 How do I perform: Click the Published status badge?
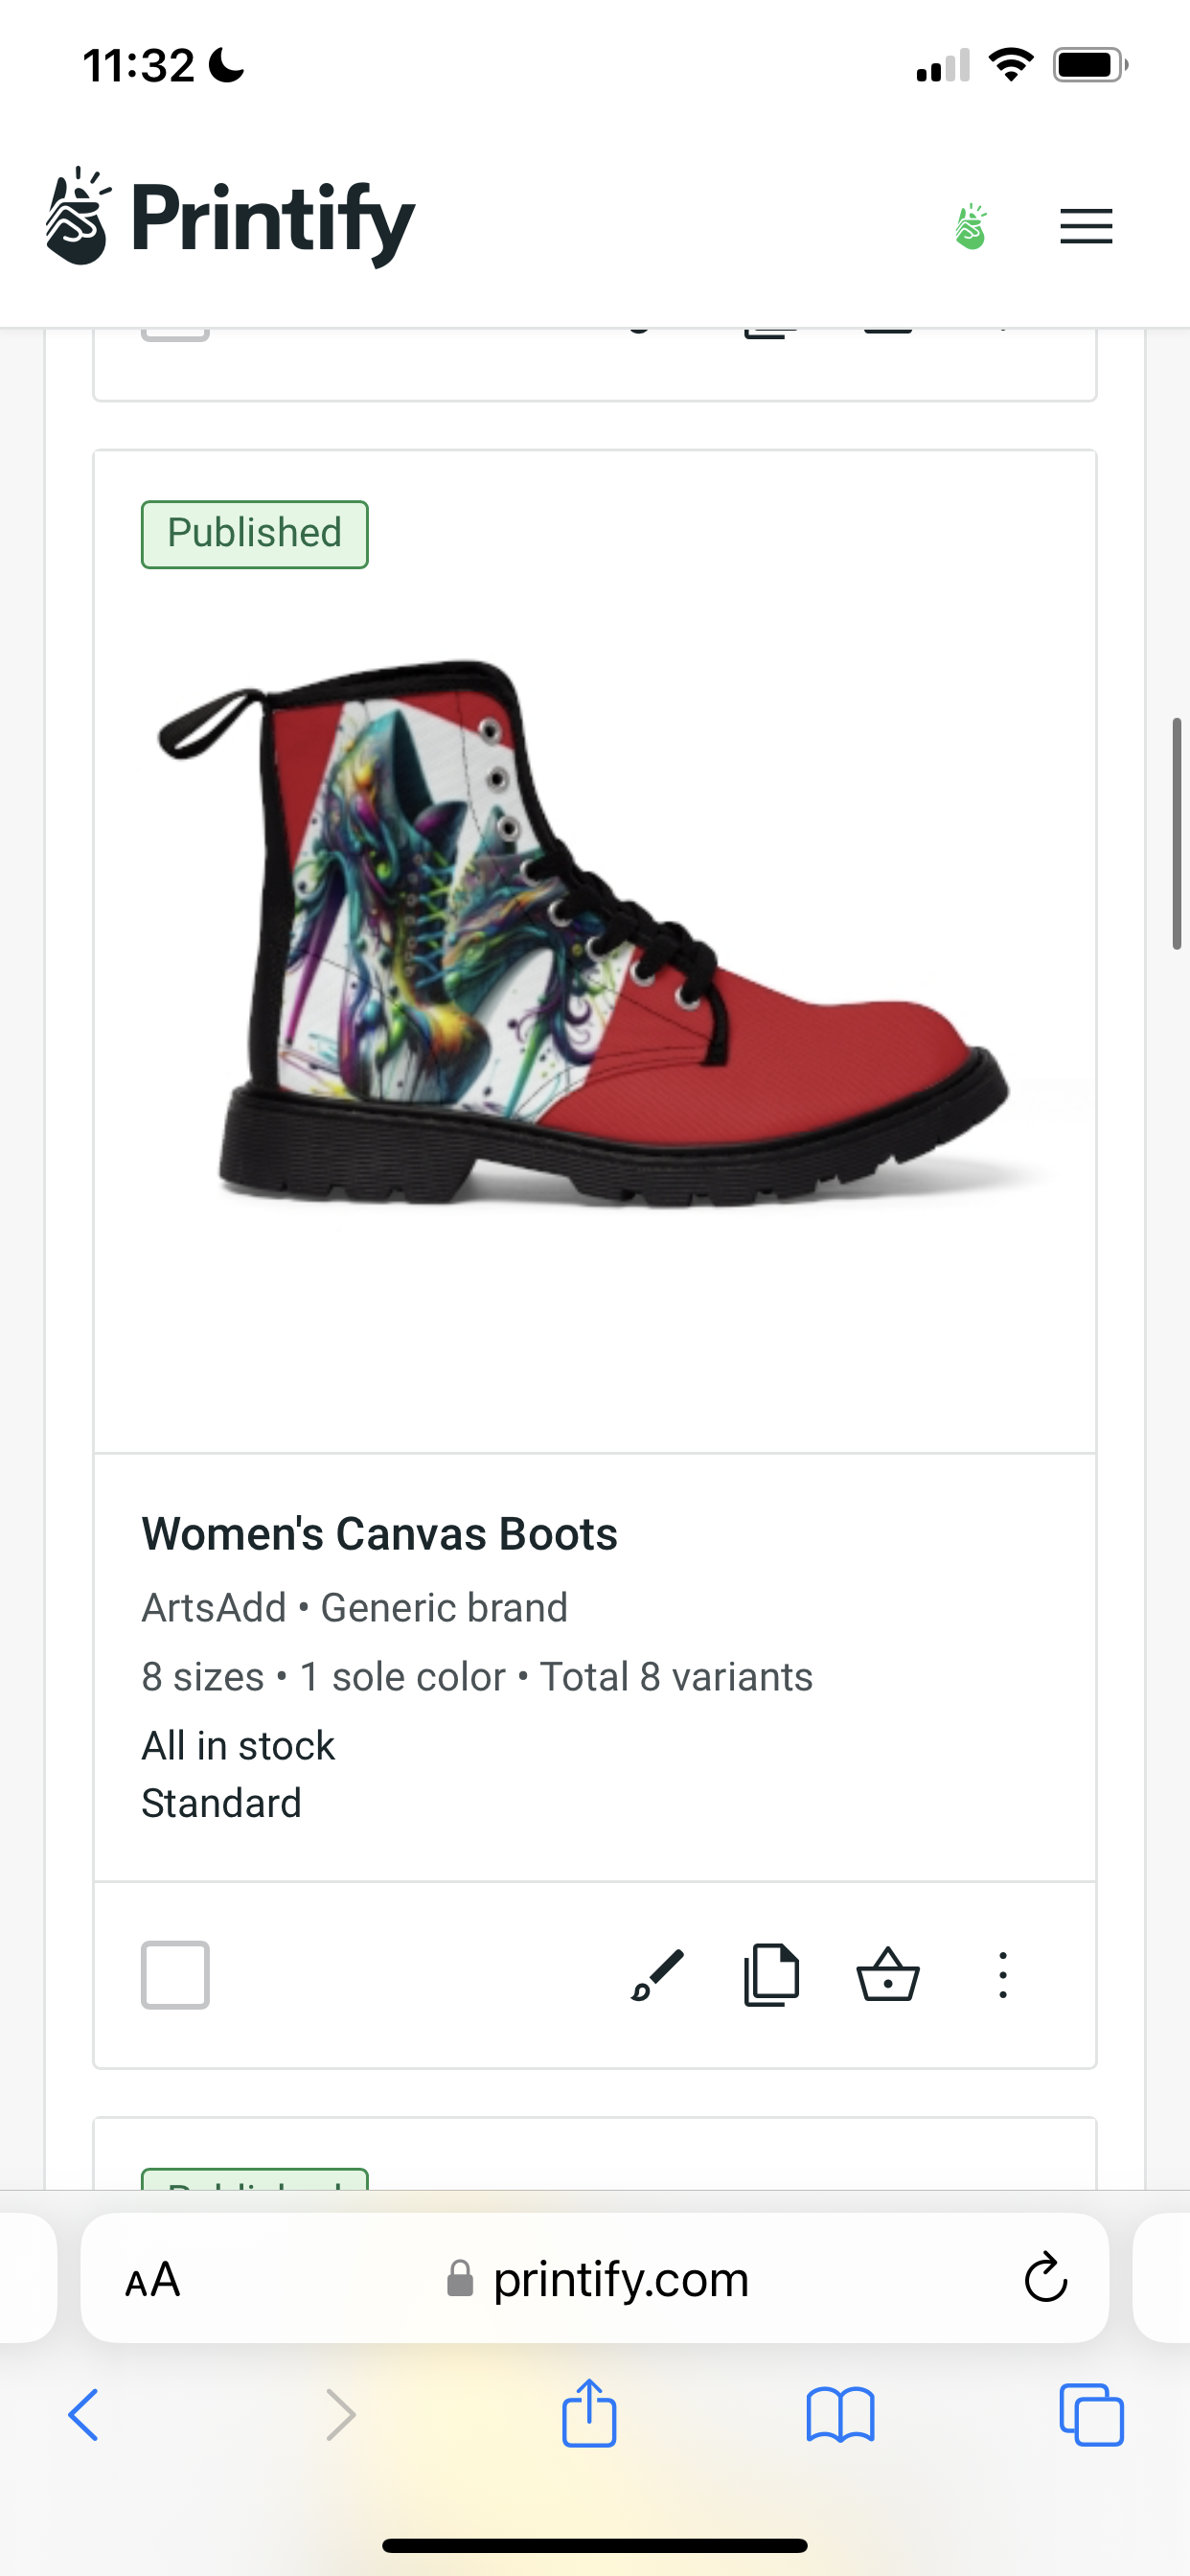tap(255, 534)
